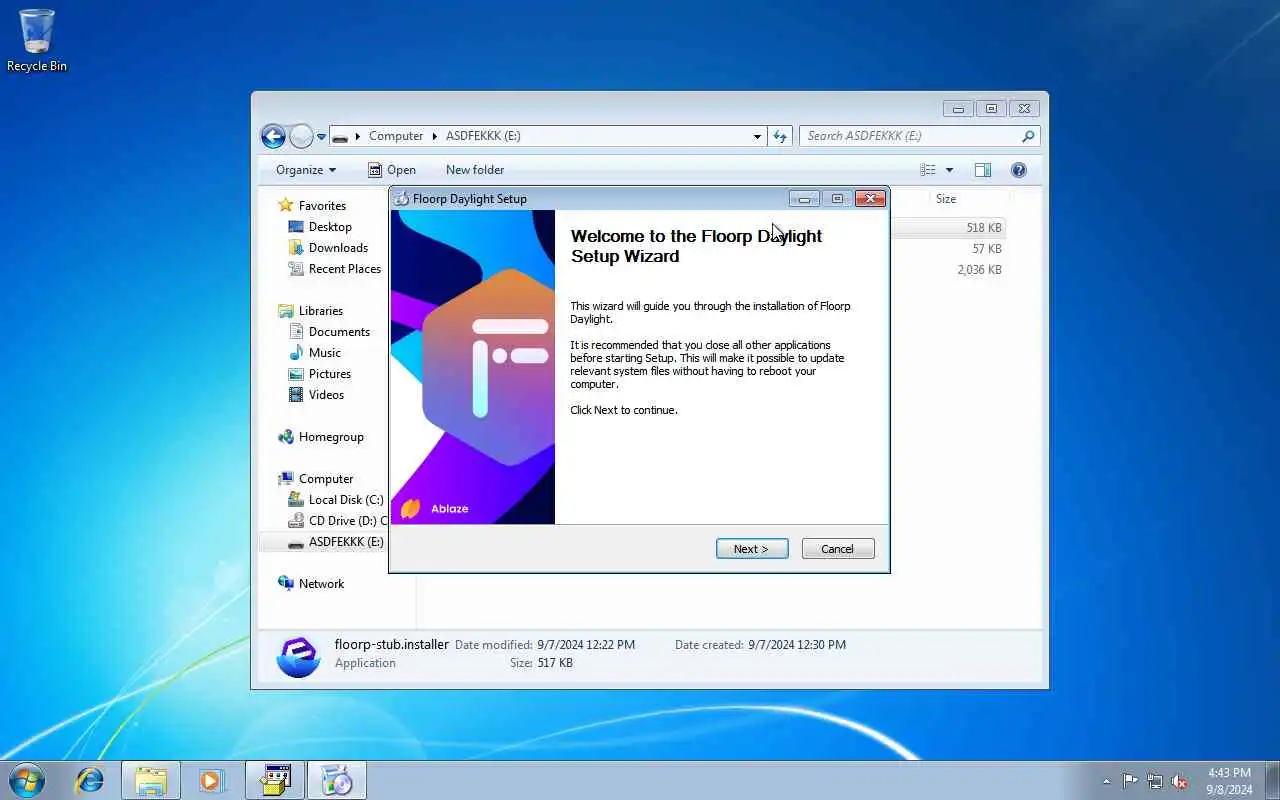Launch Windows Media Player from taskbar
Image resolution: width=1280 pixels, height=800 pixels.
(x=212, y=780)
